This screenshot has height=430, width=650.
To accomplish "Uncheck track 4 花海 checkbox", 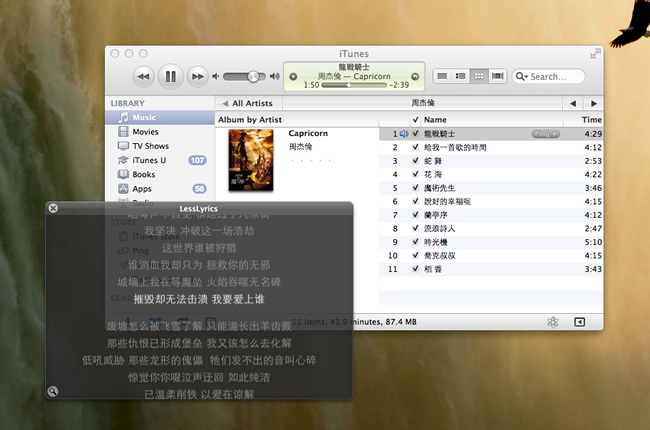I will click(x=415, y=174).
